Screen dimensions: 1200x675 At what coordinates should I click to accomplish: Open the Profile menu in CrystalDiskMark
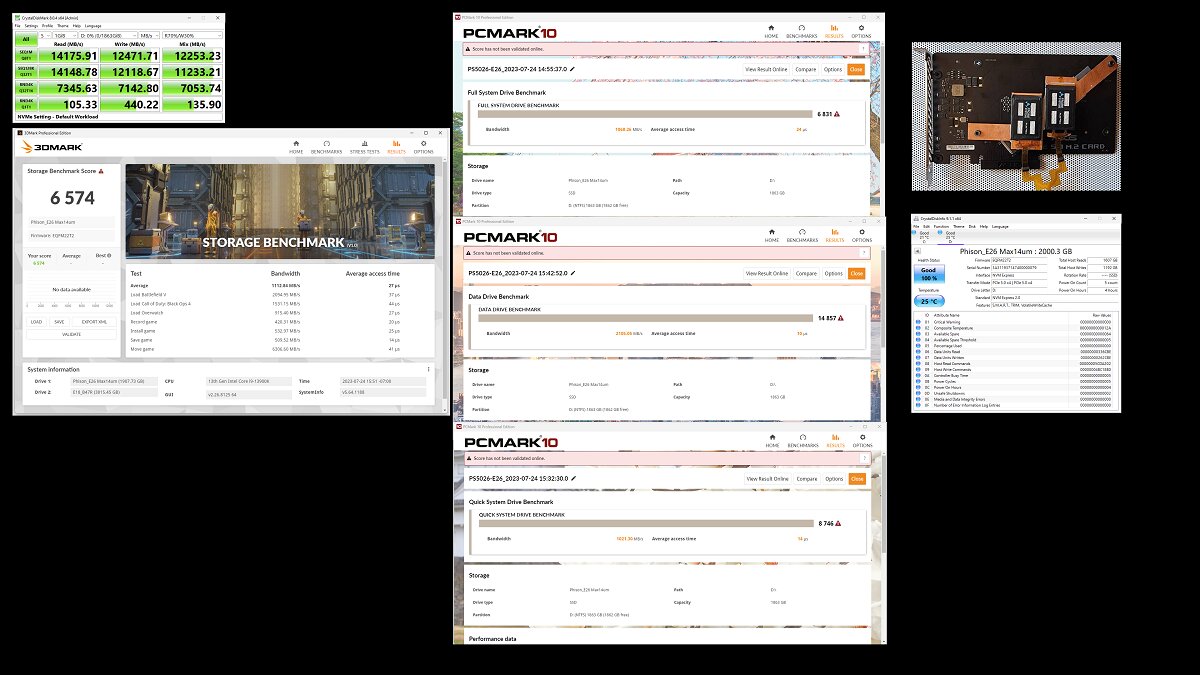pos(47,26)
